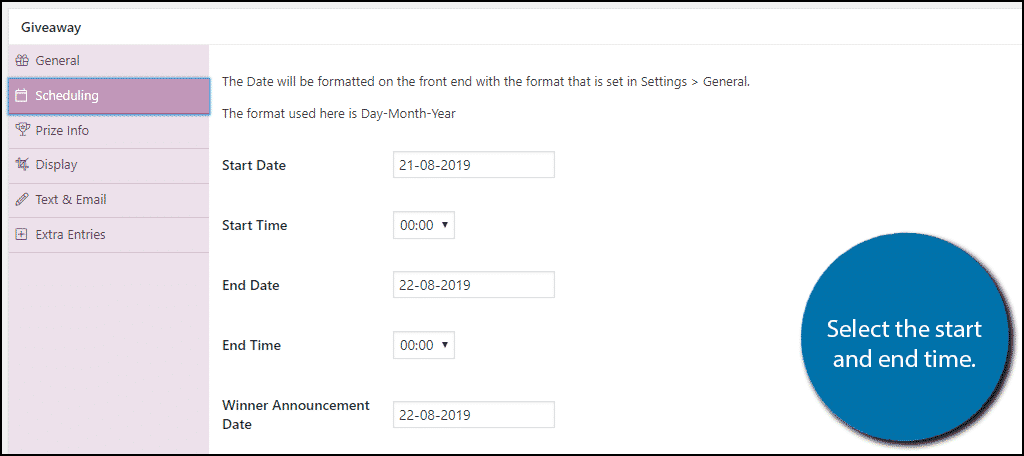The width and height of the screenshot is (1024, 456).
Task: Go to the Extra Entries tab
Action: point(108,235)
